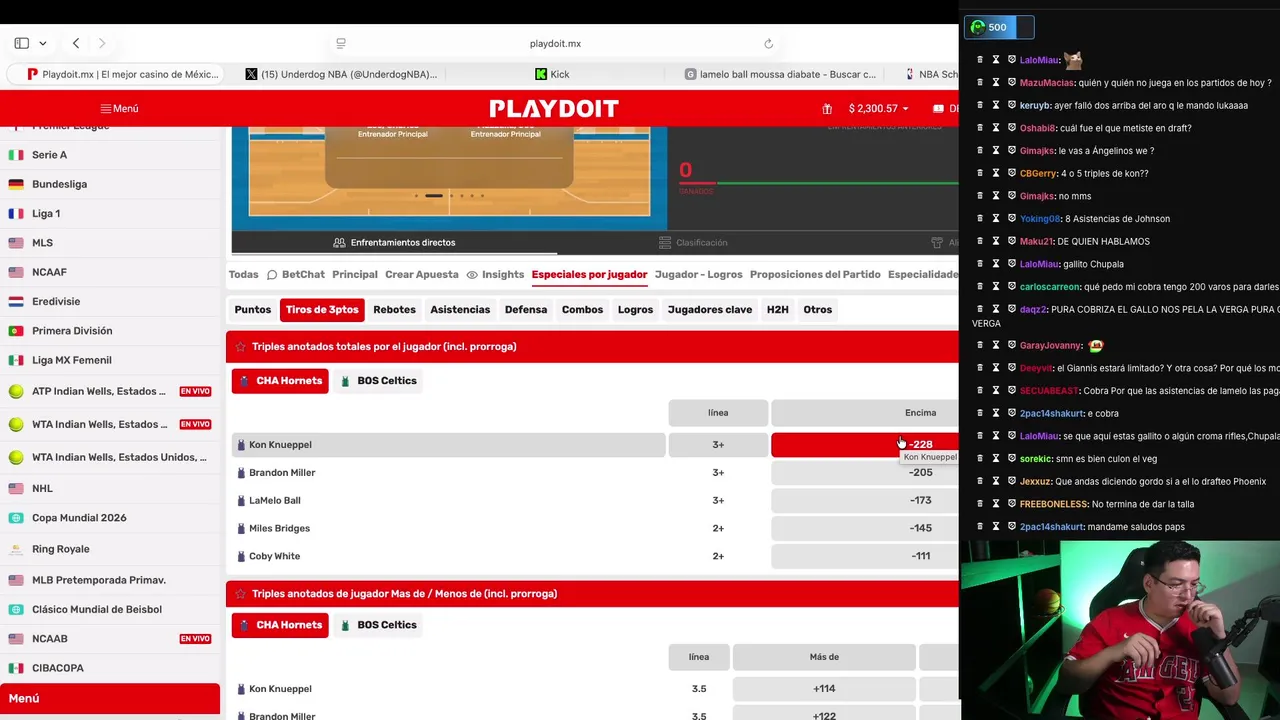This screenshot has width=1280, height=720.
Task: Open Crear Apuesta
Action: coord(421,274)
